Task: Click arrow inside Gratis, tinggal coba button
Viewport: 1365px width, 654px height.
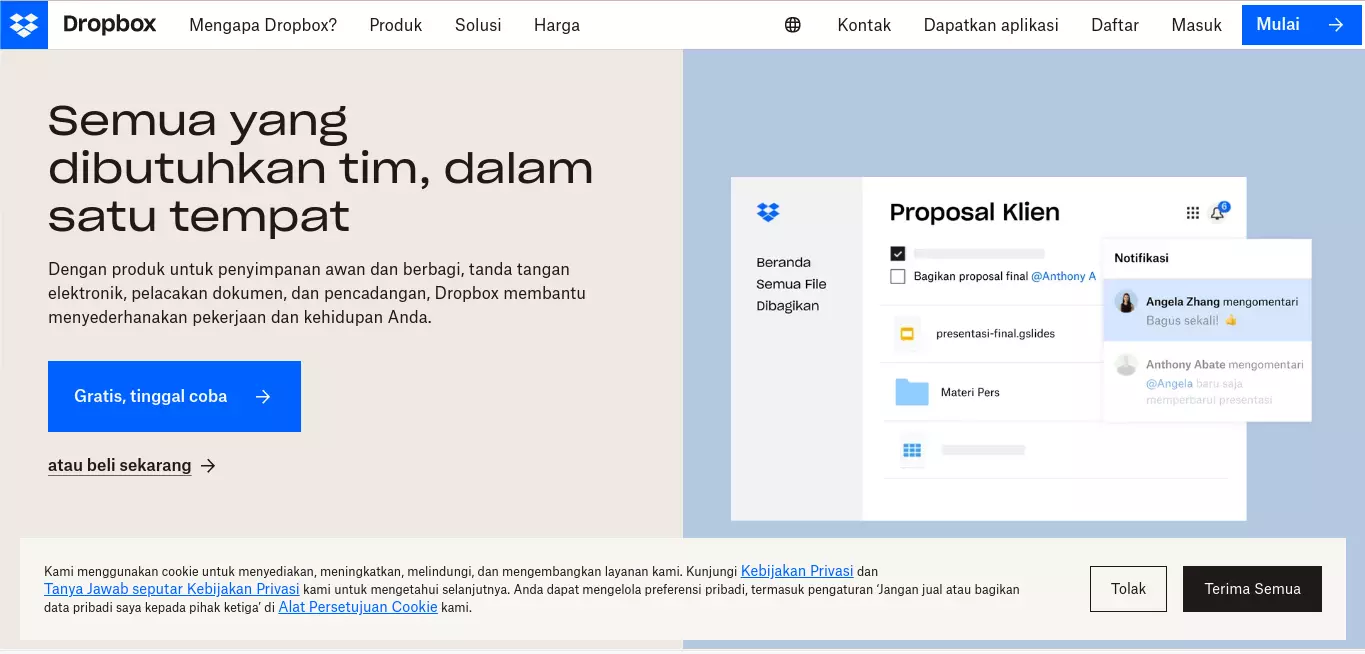Action: pos(263,397)
